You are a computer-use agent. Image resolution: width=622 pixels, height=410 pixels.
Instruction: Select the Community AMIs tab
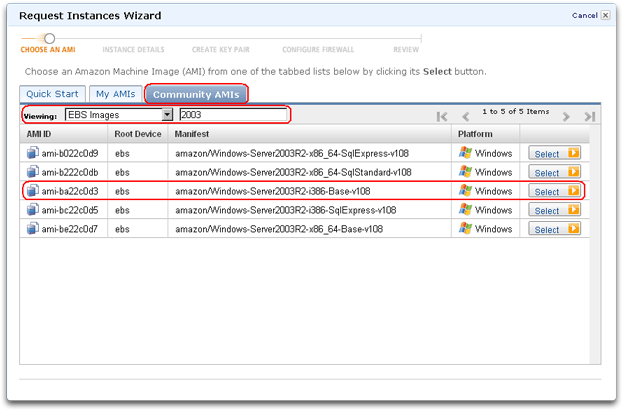pos(196,94)
